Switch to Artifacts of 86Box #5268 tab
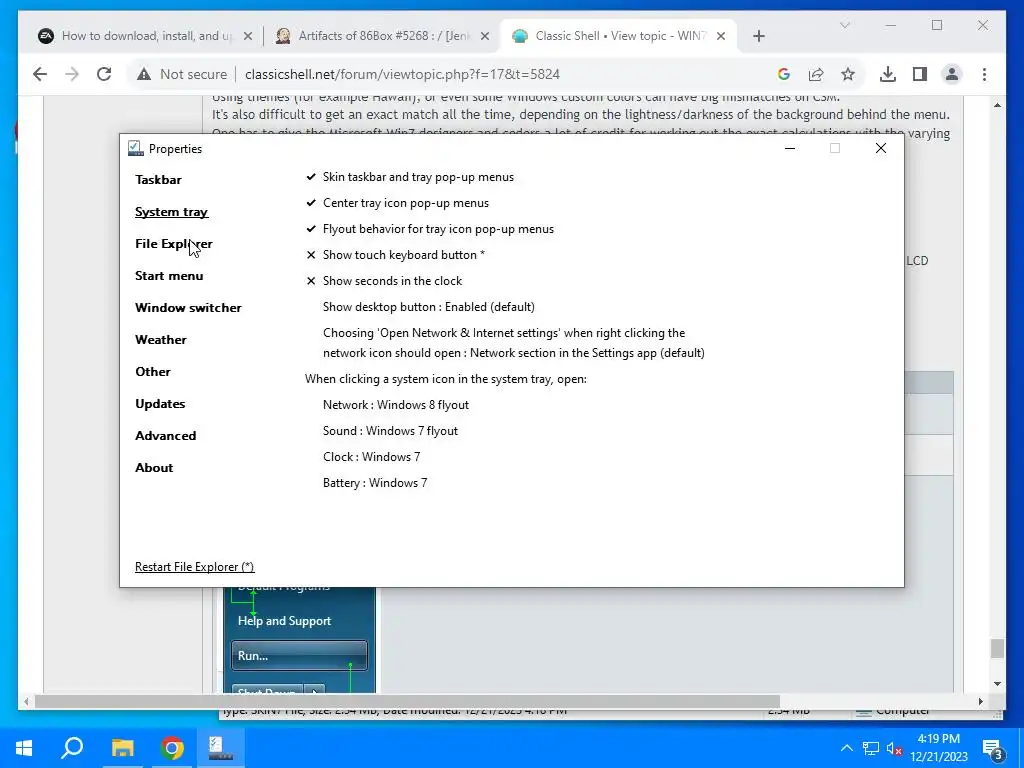 [x=382, y=36]
